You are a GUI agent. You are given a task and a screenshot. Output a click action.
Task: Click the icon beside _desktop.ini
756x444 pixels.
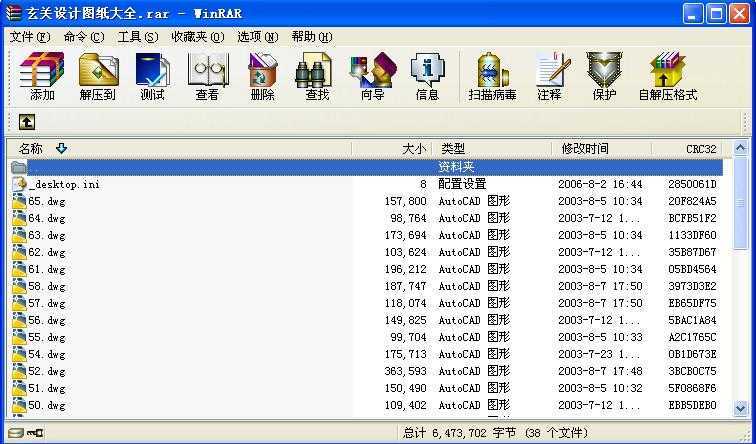click(x=19, y=184)
